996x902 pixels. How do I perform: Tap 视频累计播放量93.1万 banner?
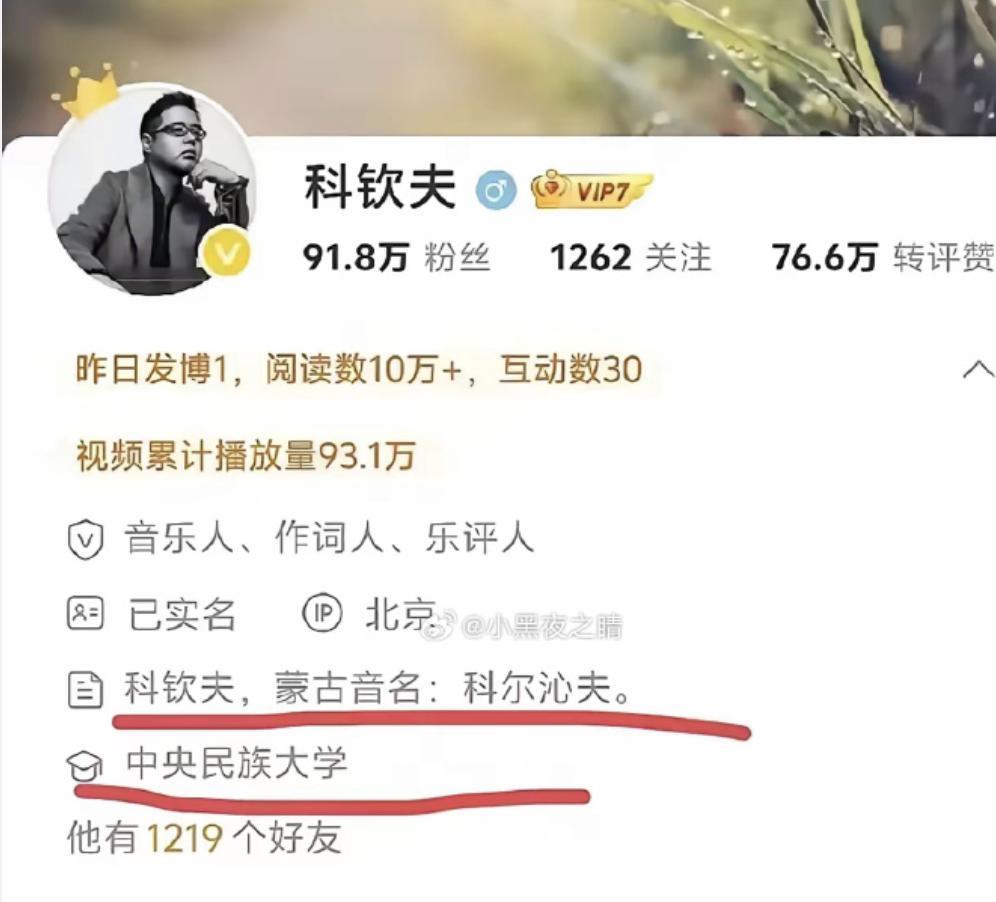coord(246,455)
